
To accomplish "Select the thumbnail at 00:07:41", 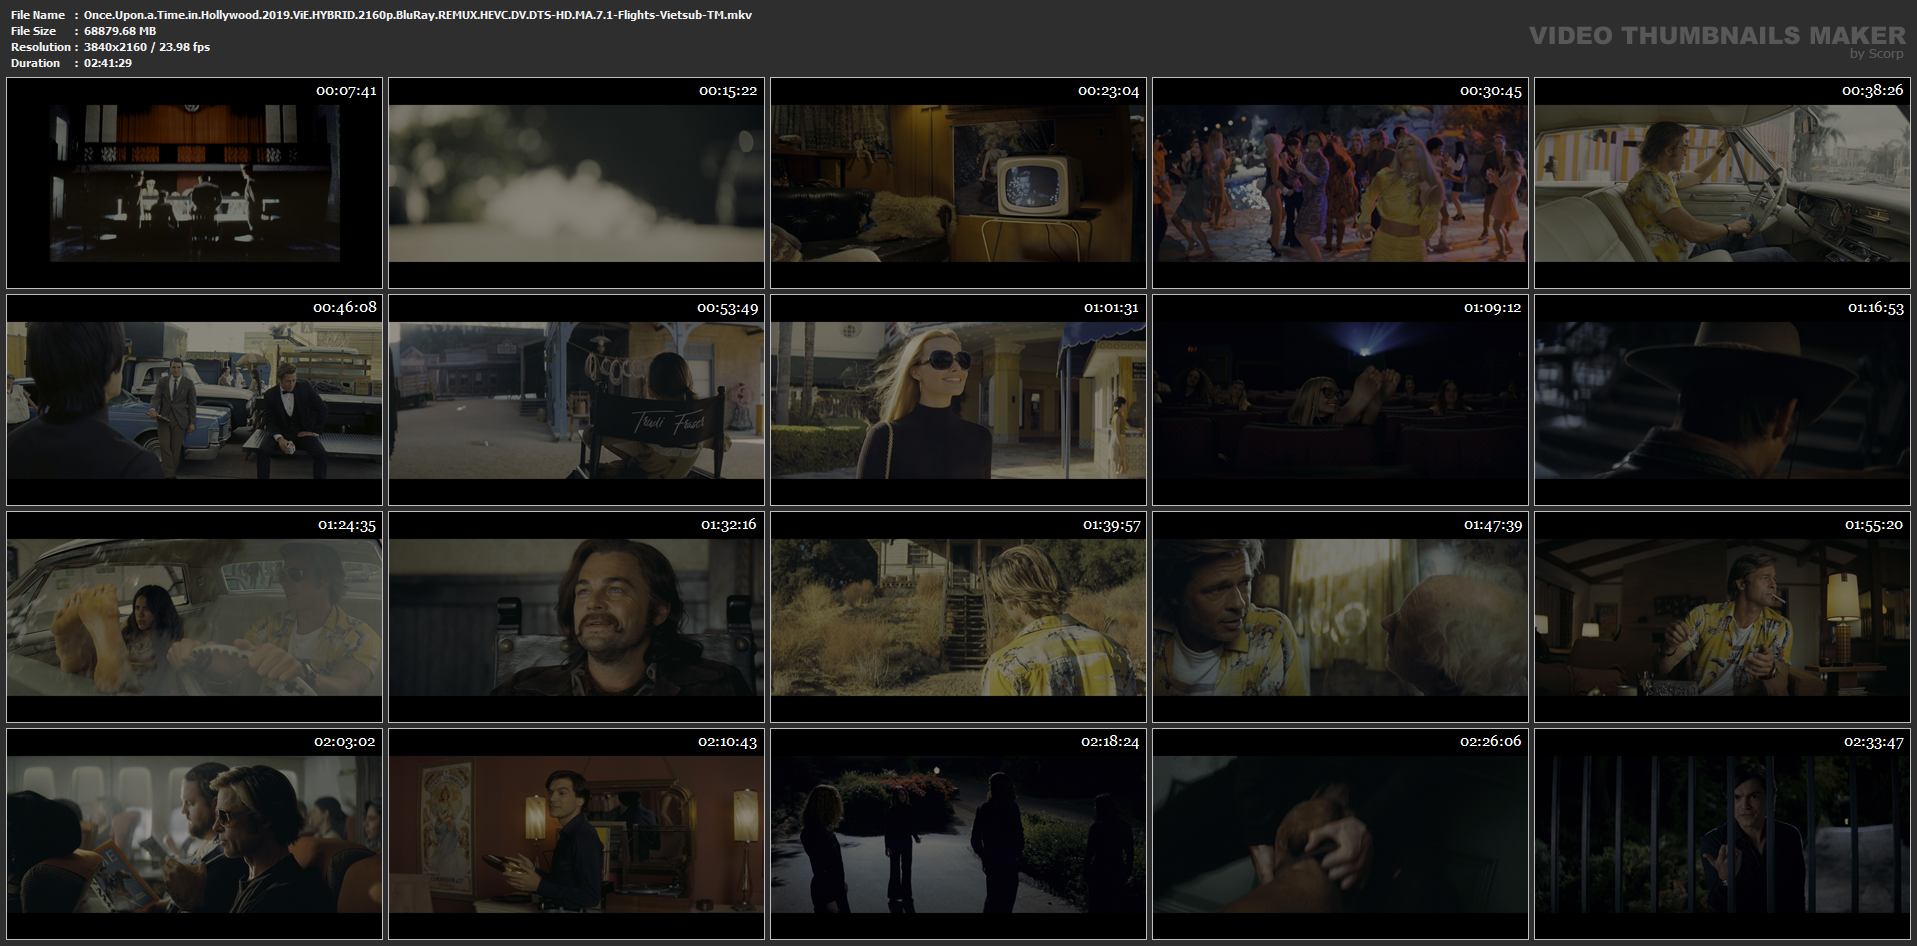I will click(x=194, y=183).
